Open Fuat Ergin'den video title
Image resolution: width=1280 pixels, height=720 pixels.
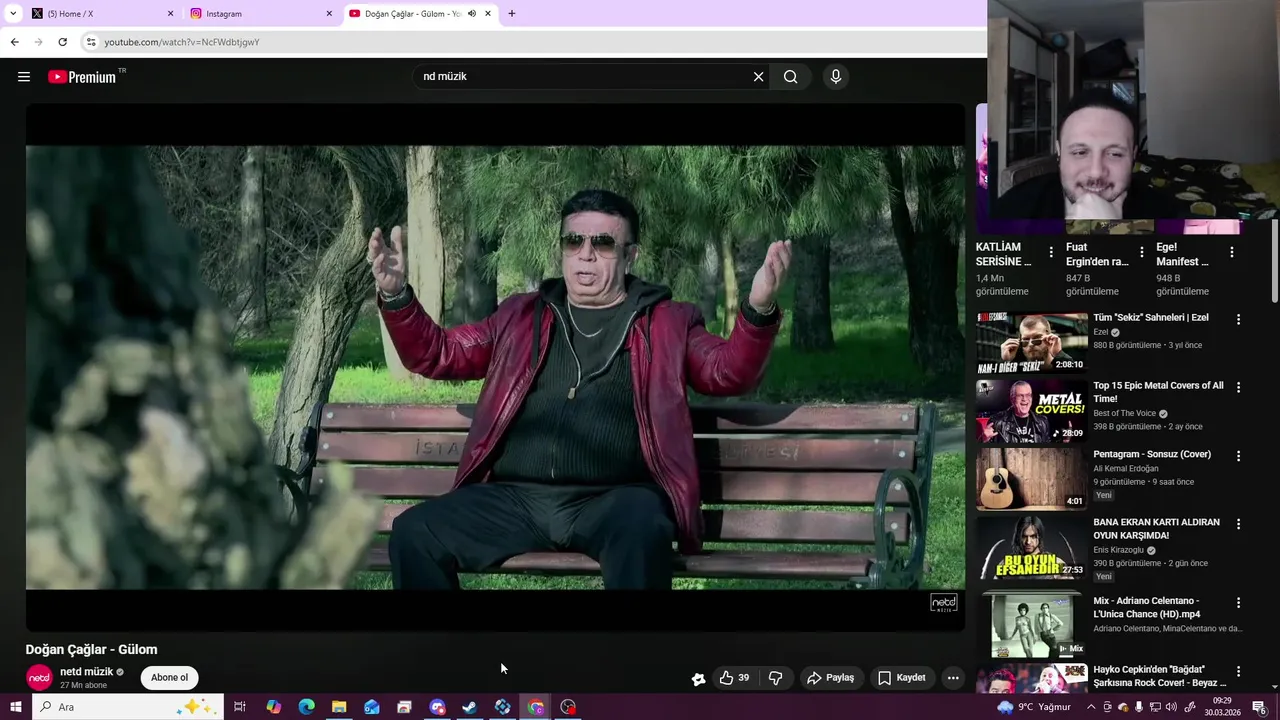(1097, 254)
